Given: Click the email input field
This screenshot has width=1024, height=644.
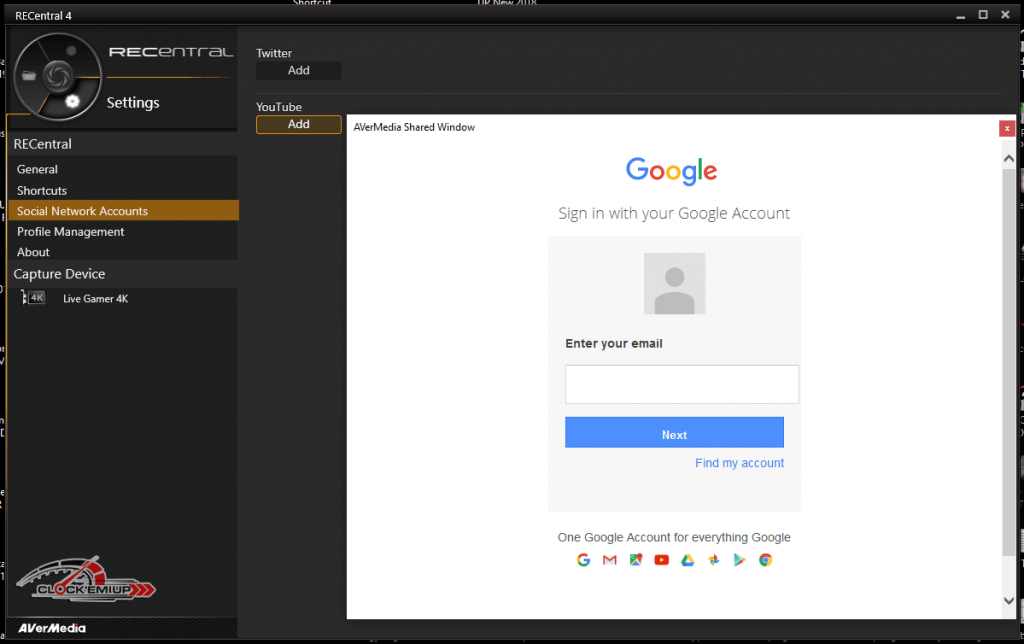Looking at the screenshot, I should click(682, 384).
